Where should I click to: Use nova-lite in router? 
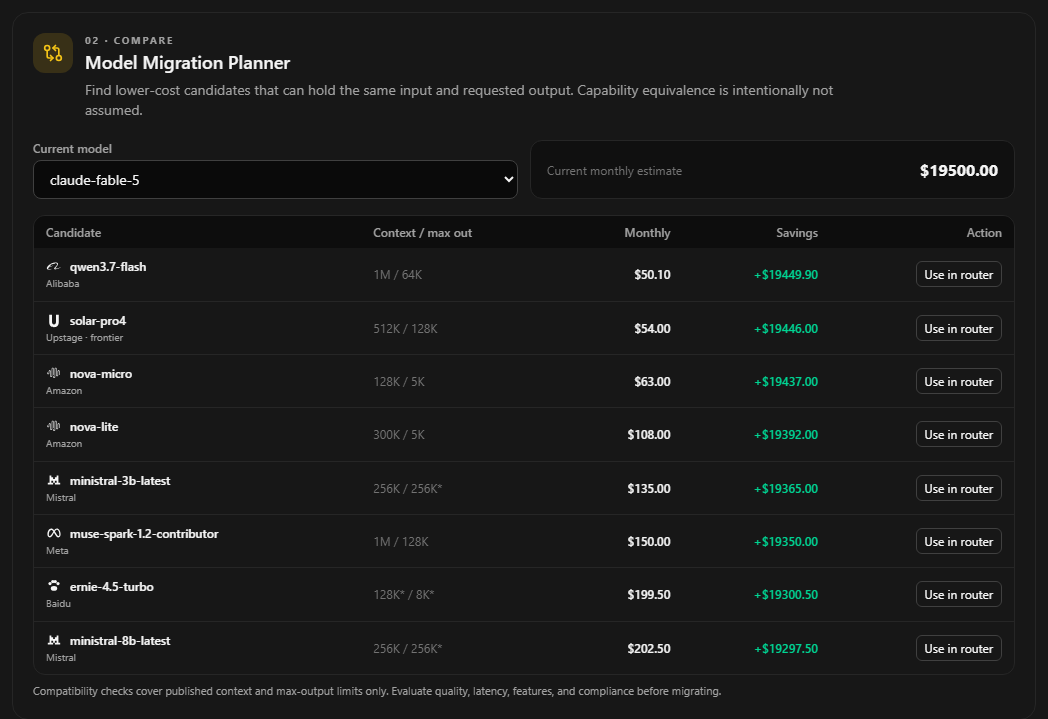point(958,434)
